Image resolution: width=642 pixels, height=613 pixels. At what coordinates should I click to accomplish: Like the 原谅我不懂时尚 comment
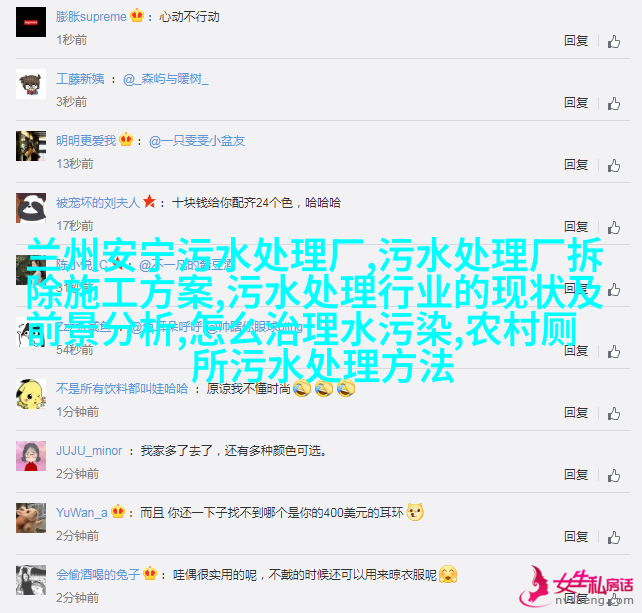(x=613, y=414)
